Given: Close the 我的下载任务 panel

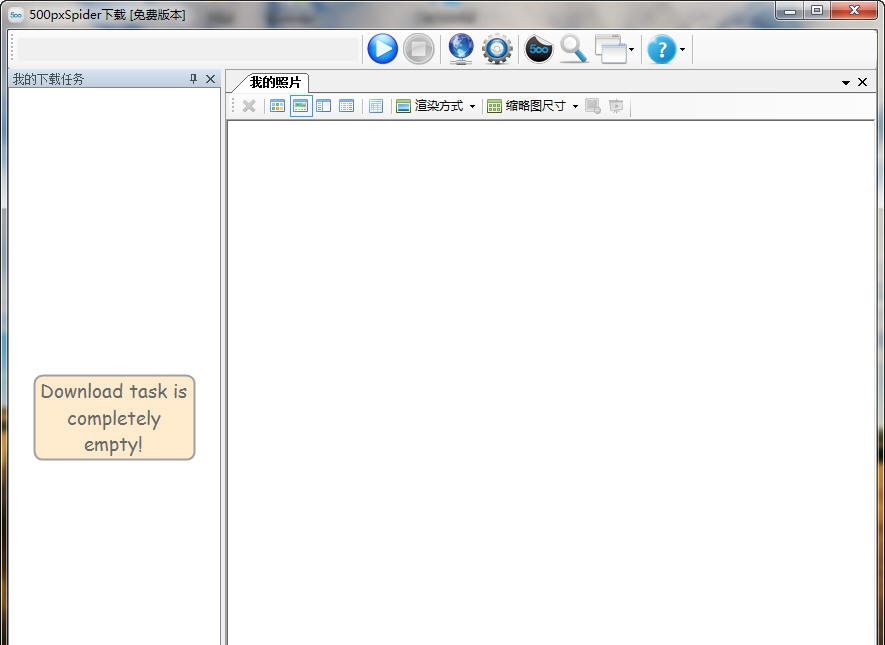Looking at the screenshot, I should tap(209, 79).
